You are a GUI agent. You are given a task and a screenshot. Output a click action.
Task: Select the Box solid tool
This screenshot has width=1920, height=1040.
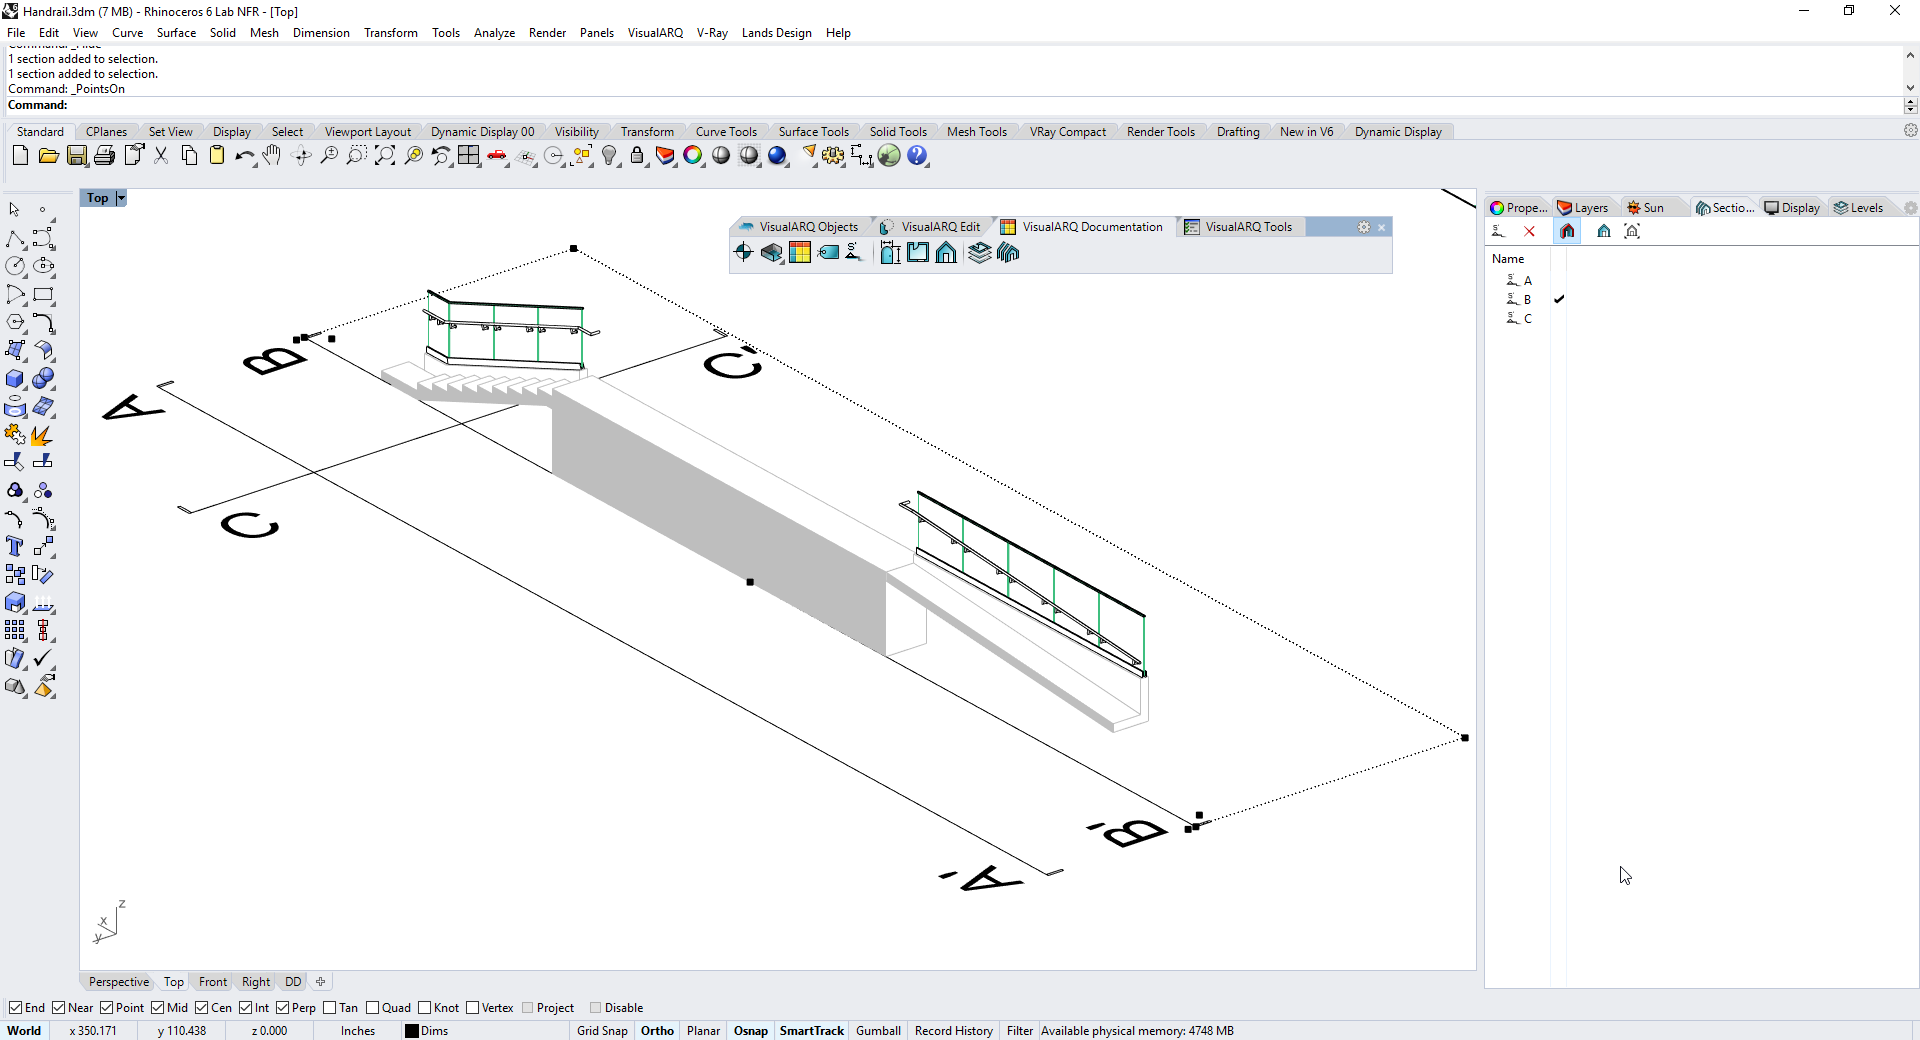15,379
